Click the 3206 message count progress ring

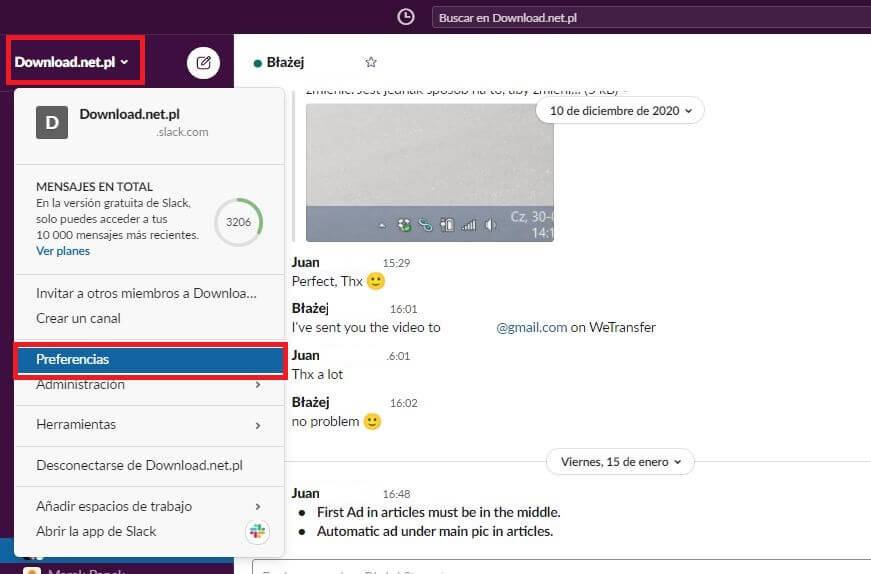[x=238, y=222]
